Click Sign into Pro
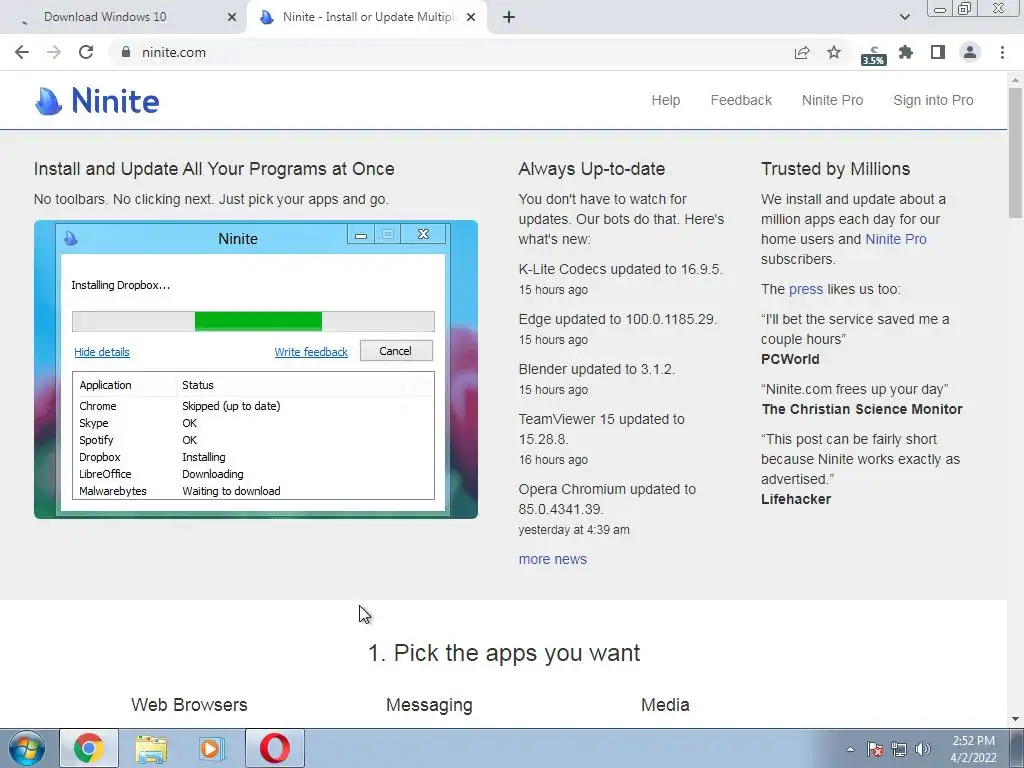Viewport: 1024px width, 768px height. 933,100
